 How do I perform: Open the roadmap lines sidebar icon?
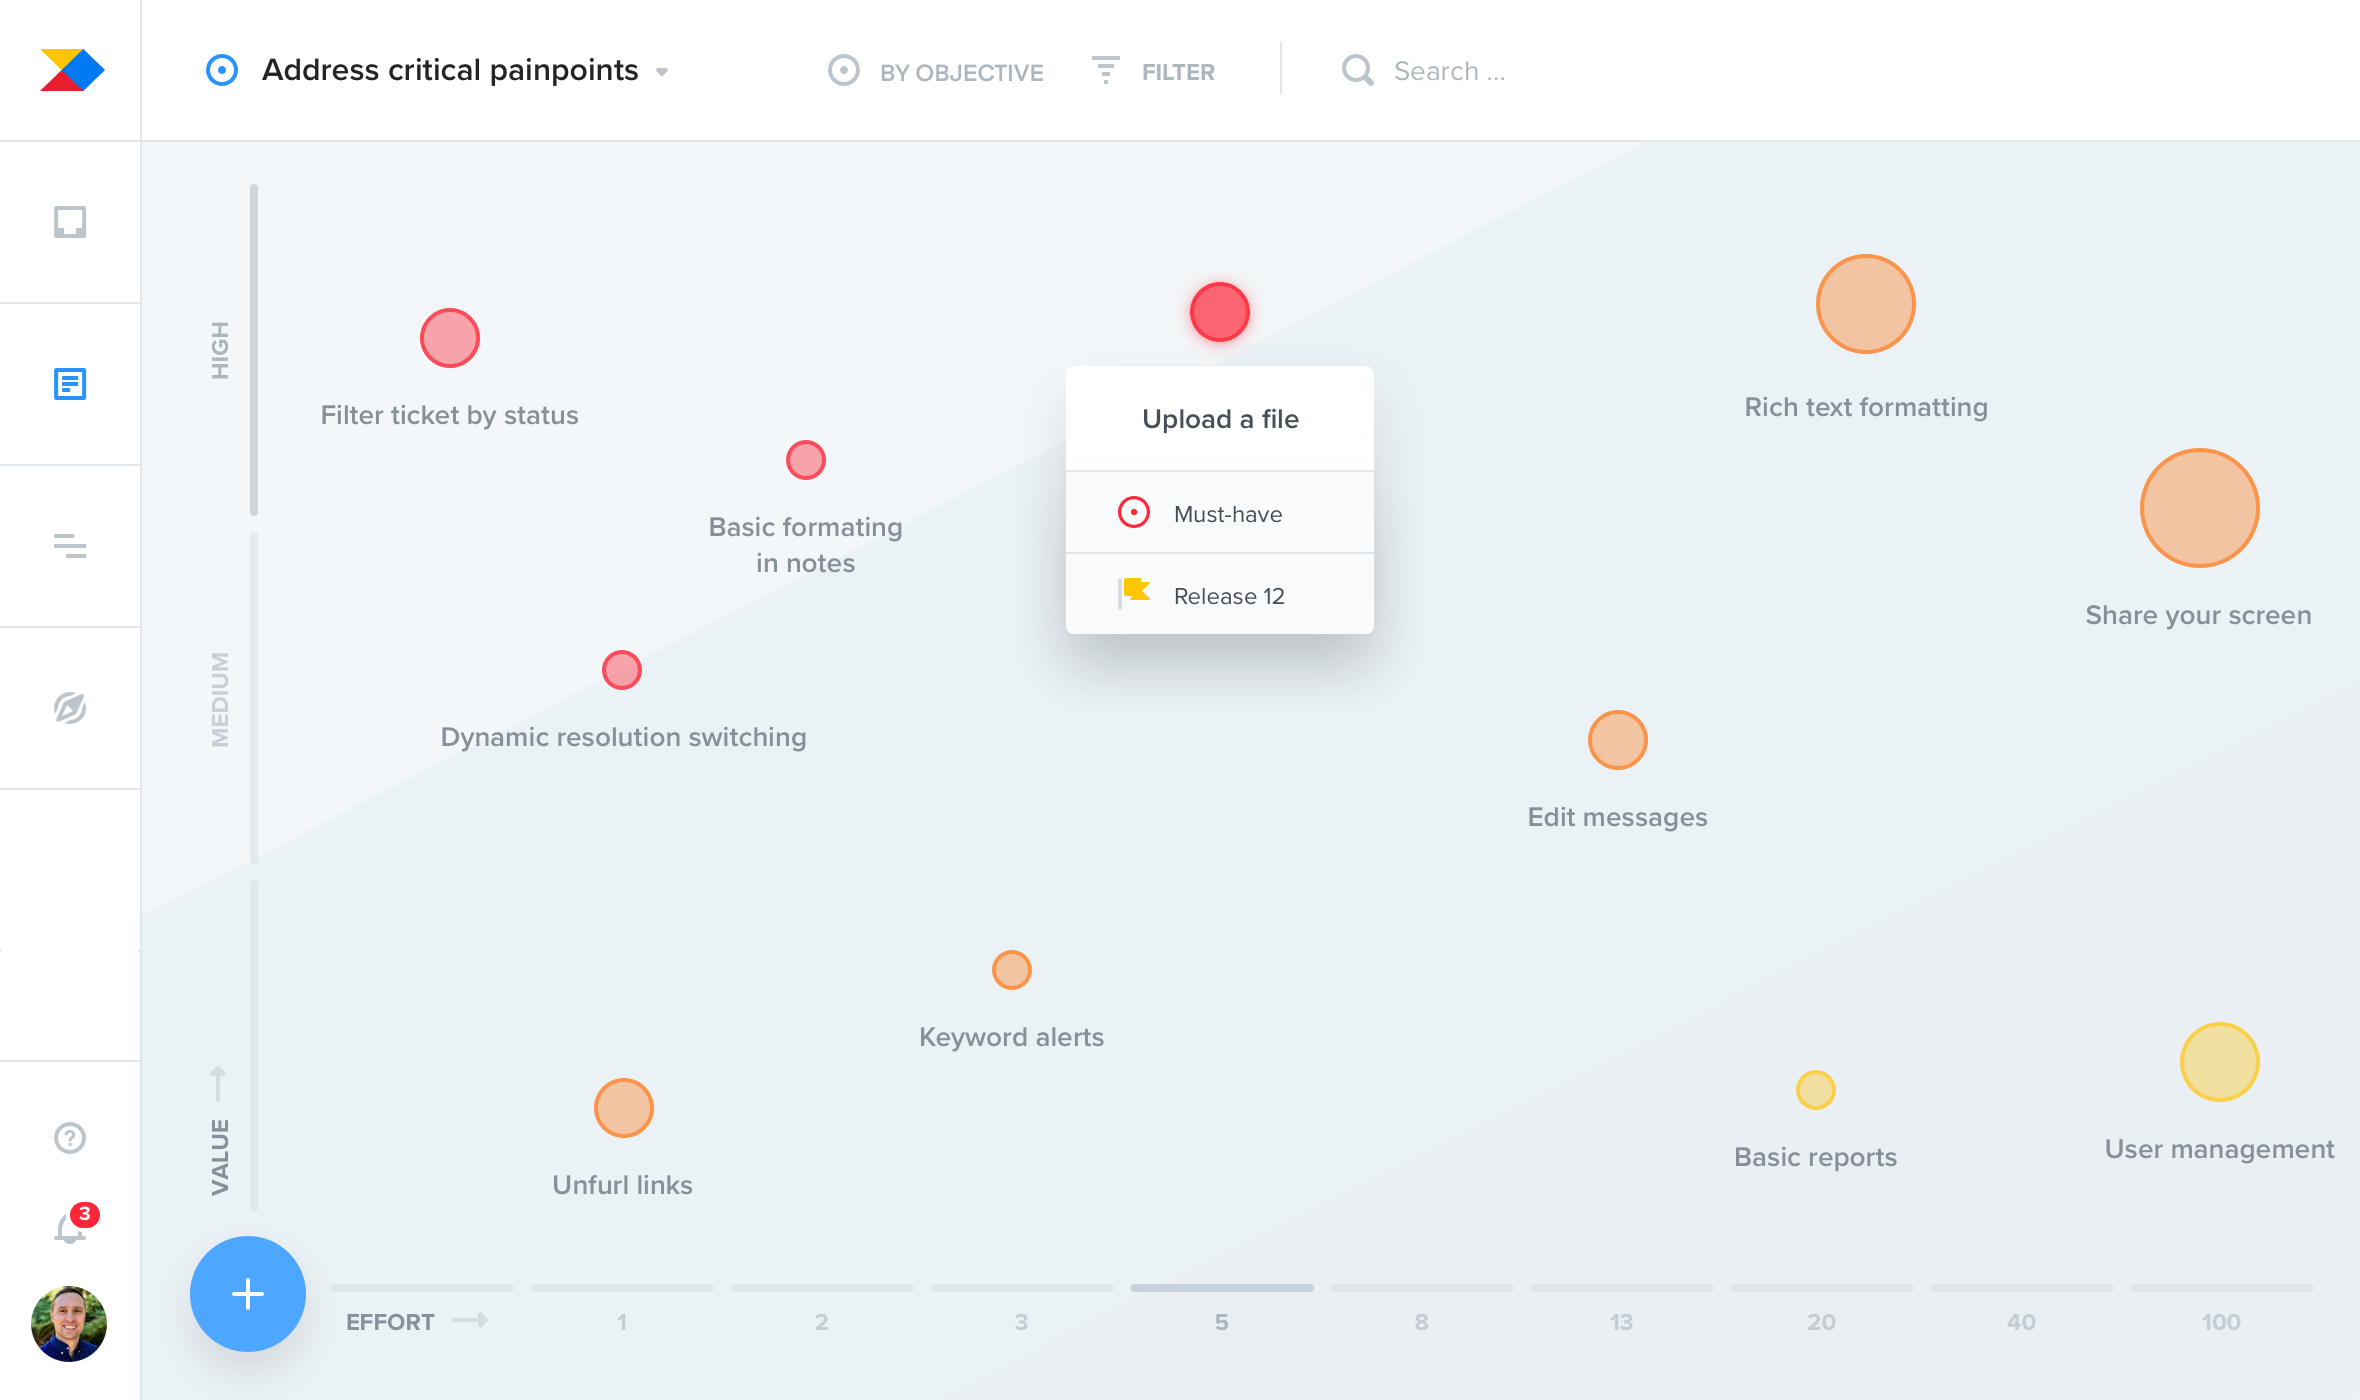pos(70,546)
